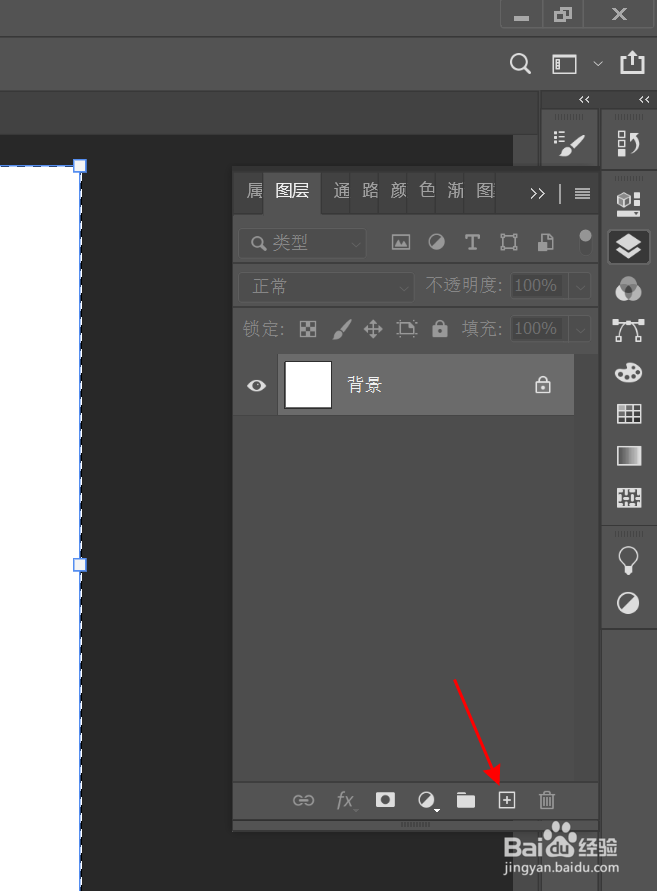
Task: Switch to the 颜 (Color) tab
Action: [x=398, y=190]
